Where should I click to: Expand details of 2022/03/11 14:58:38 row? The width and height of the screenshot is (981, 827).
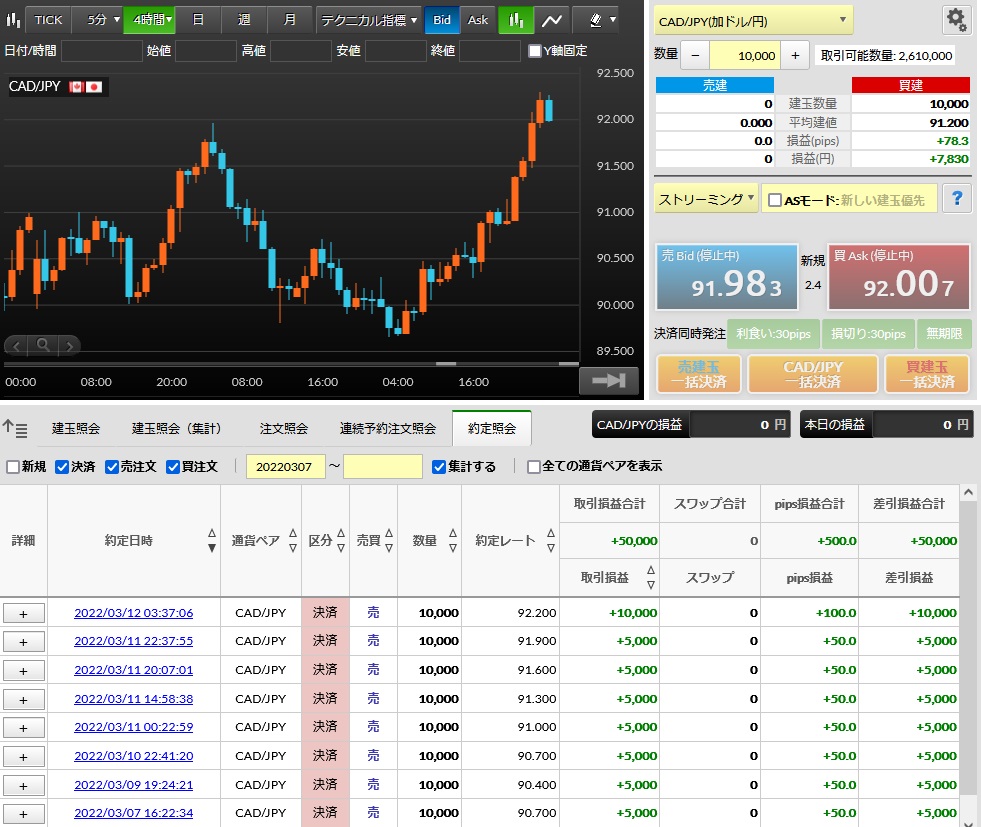(x=24, y=699)
